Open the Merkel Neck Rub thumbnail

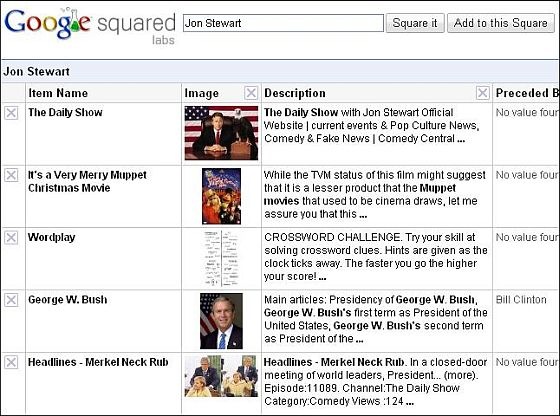pos(221,376)
